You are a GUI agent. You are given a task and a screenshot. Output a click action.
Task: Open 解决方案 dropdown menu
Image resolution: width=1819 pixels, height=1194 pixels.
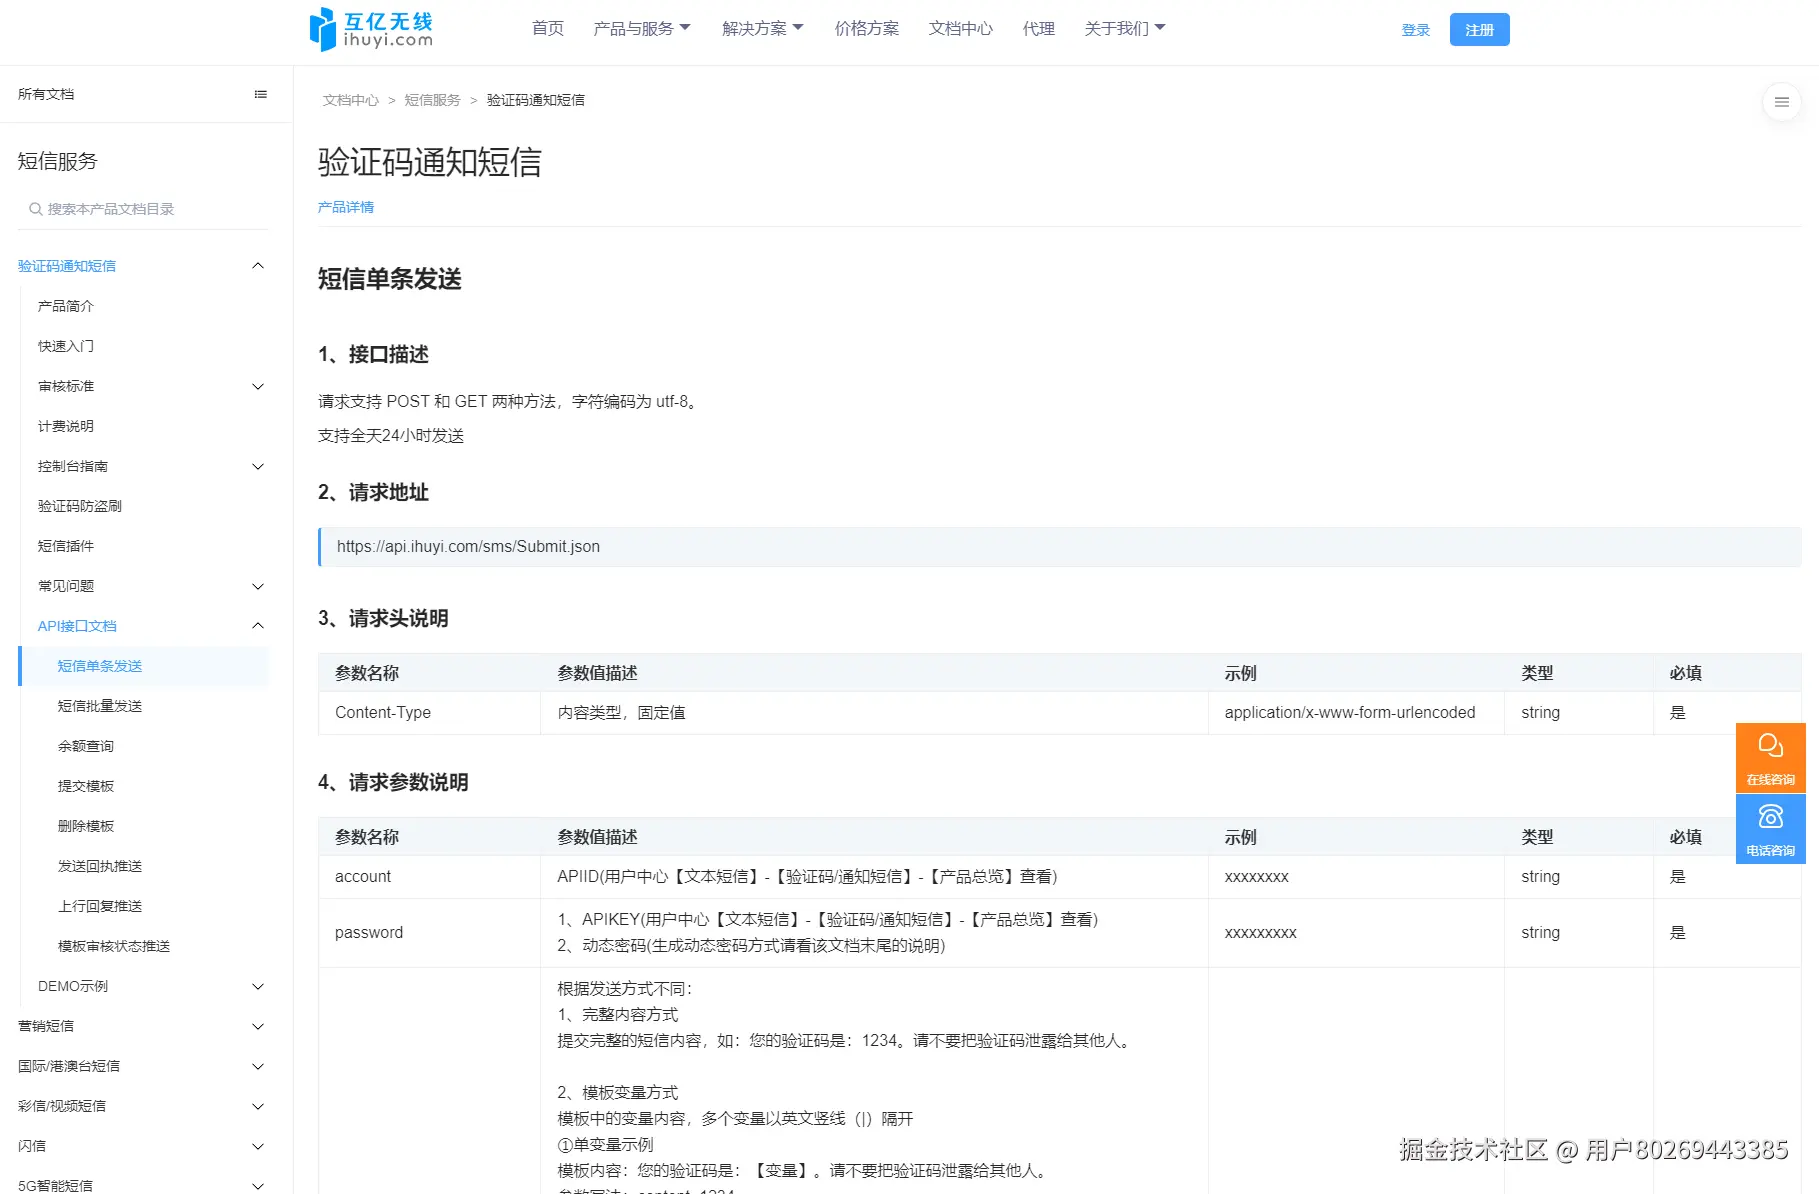(763, 28)
